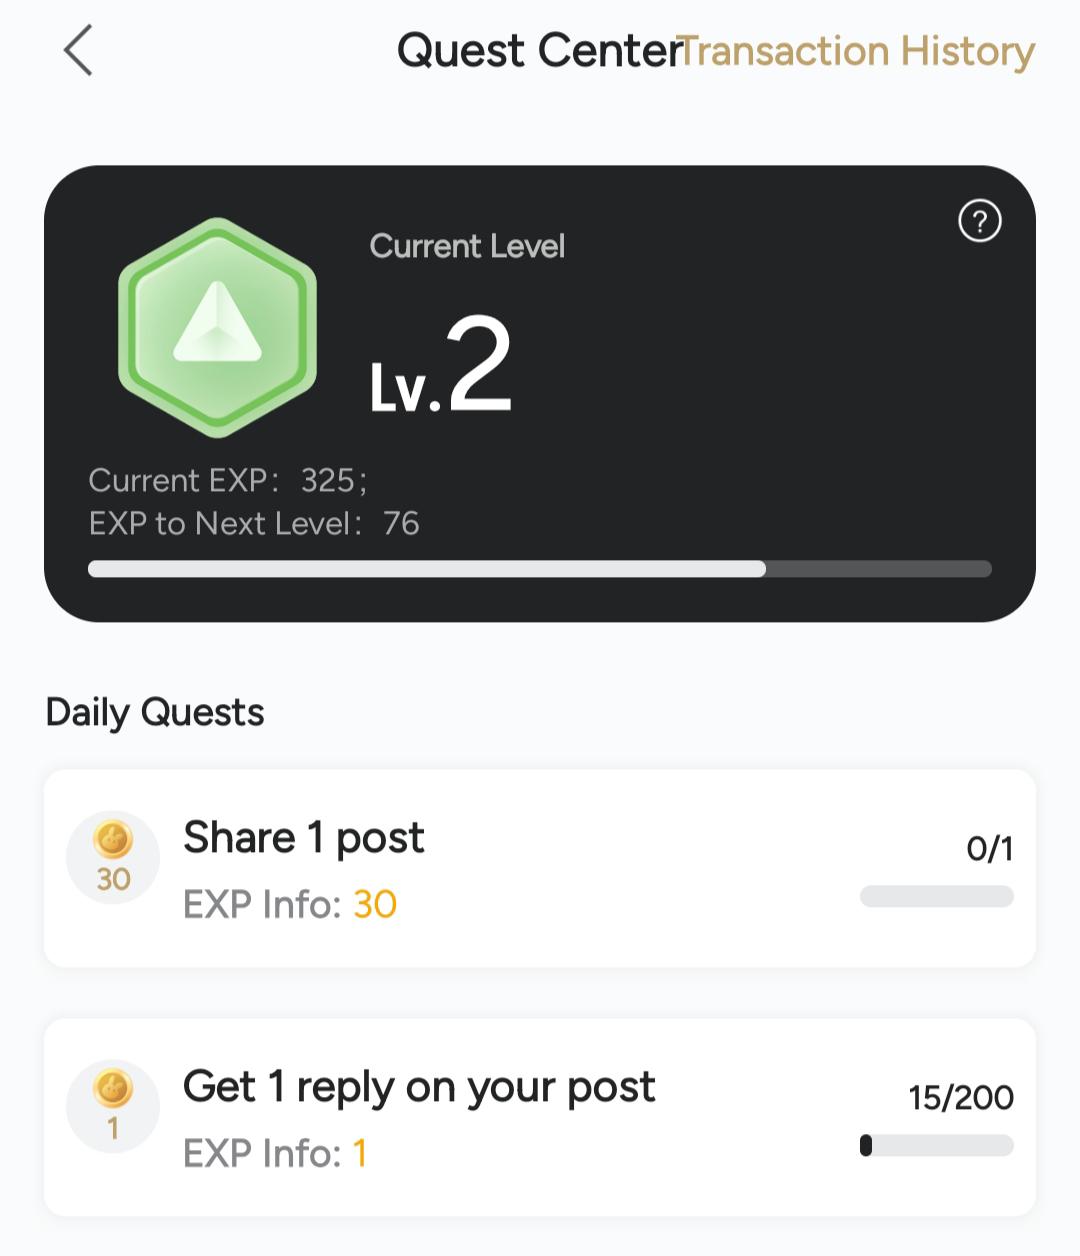The width and height of the screenshot is (1080, 1256).
Task: Click the Share 1 post progress bar
Action: tap(937, 896)
